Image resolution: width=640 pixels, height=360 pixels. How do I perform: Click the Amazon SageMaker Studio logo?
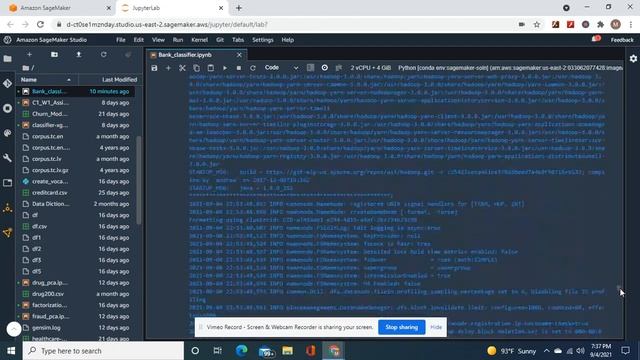[7, 40]
